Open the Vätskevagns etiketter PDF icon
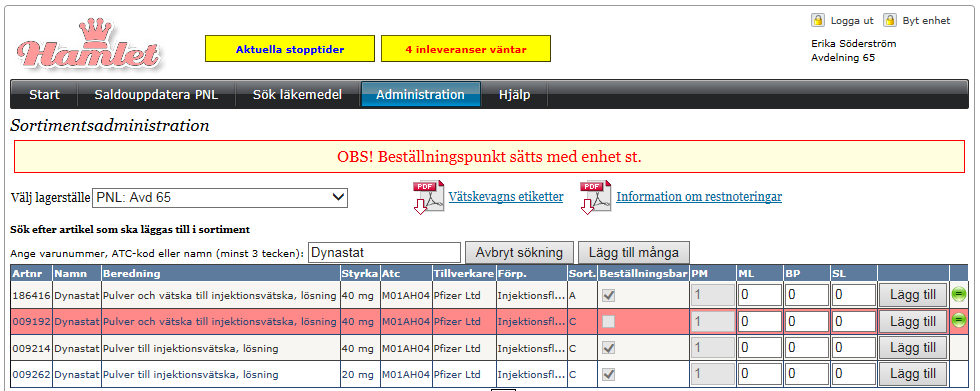Screen dimensions: 980x391 click(x=428, y=197)
